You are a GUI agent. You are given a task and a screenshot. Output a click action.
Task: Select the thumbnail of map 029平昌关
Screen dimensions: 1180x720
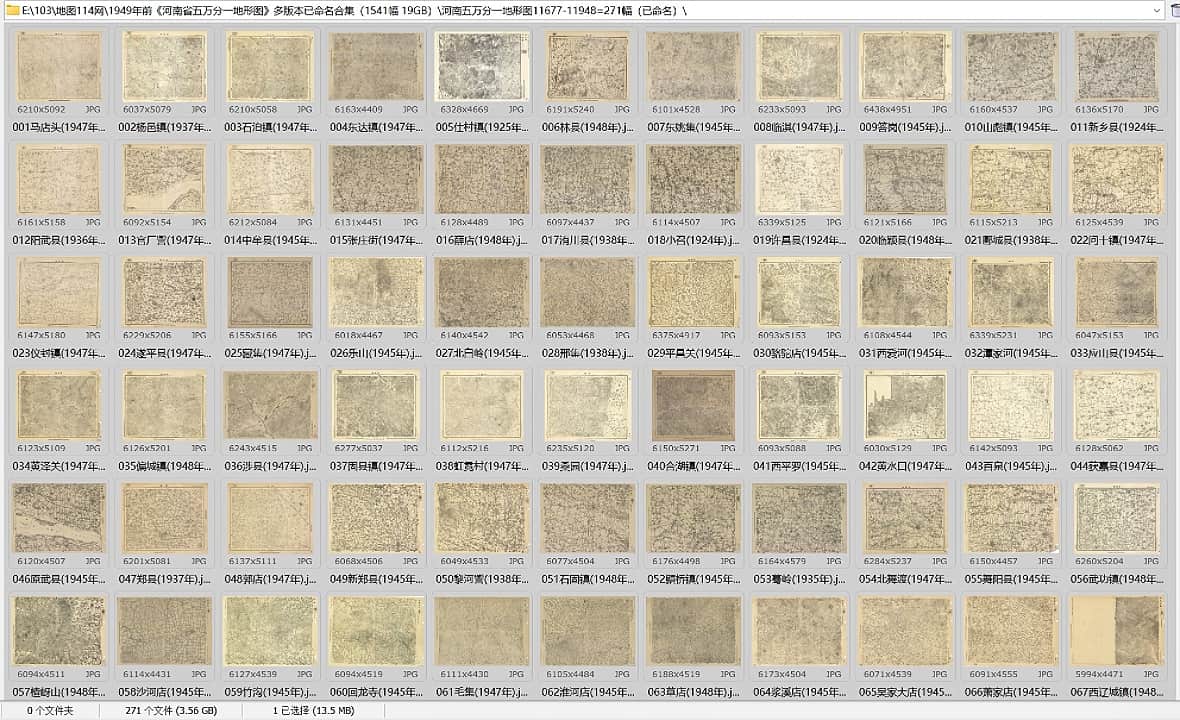(693, 293)
